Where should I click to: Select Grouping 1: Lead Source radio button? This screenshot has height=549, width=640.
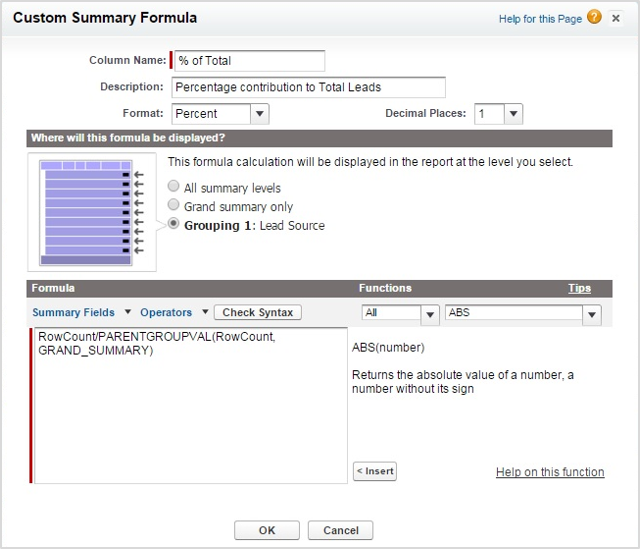173,224
